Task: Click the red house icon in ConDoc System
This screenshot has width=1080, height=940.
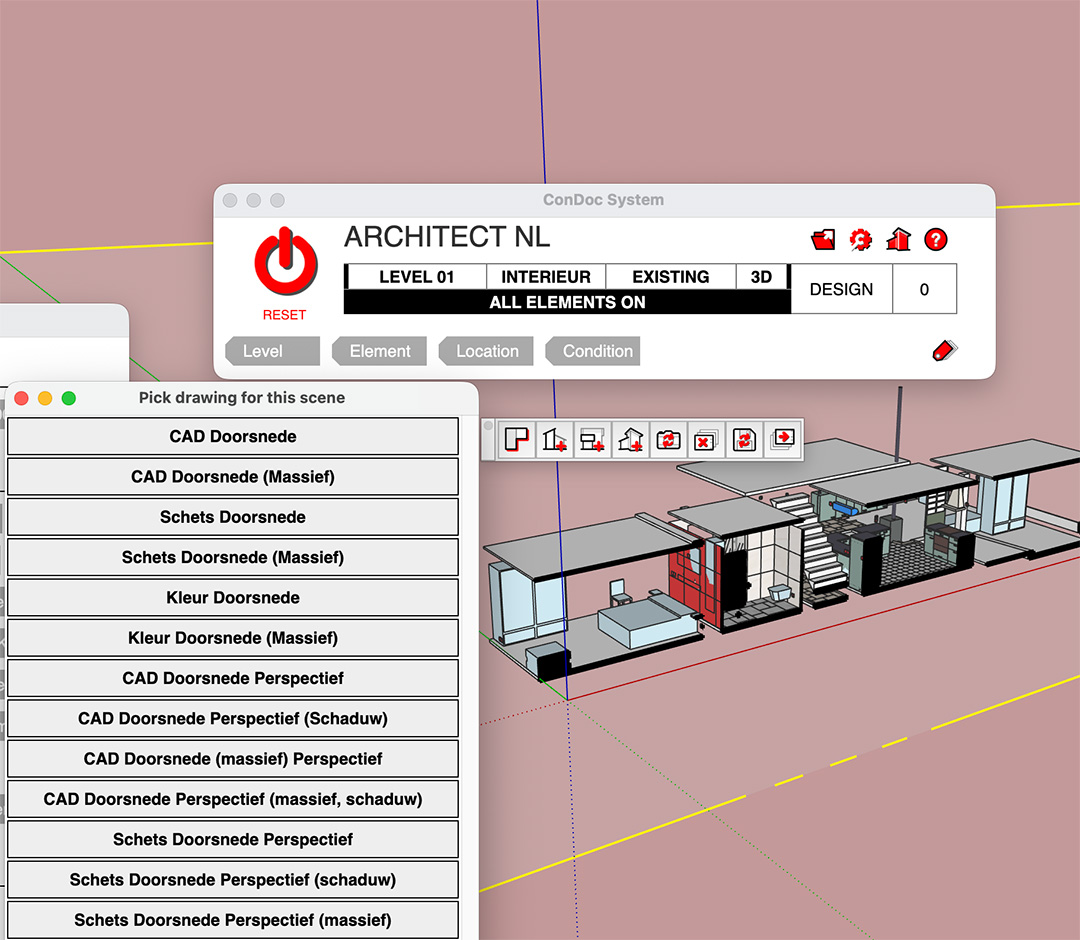Action: (898, 240)
